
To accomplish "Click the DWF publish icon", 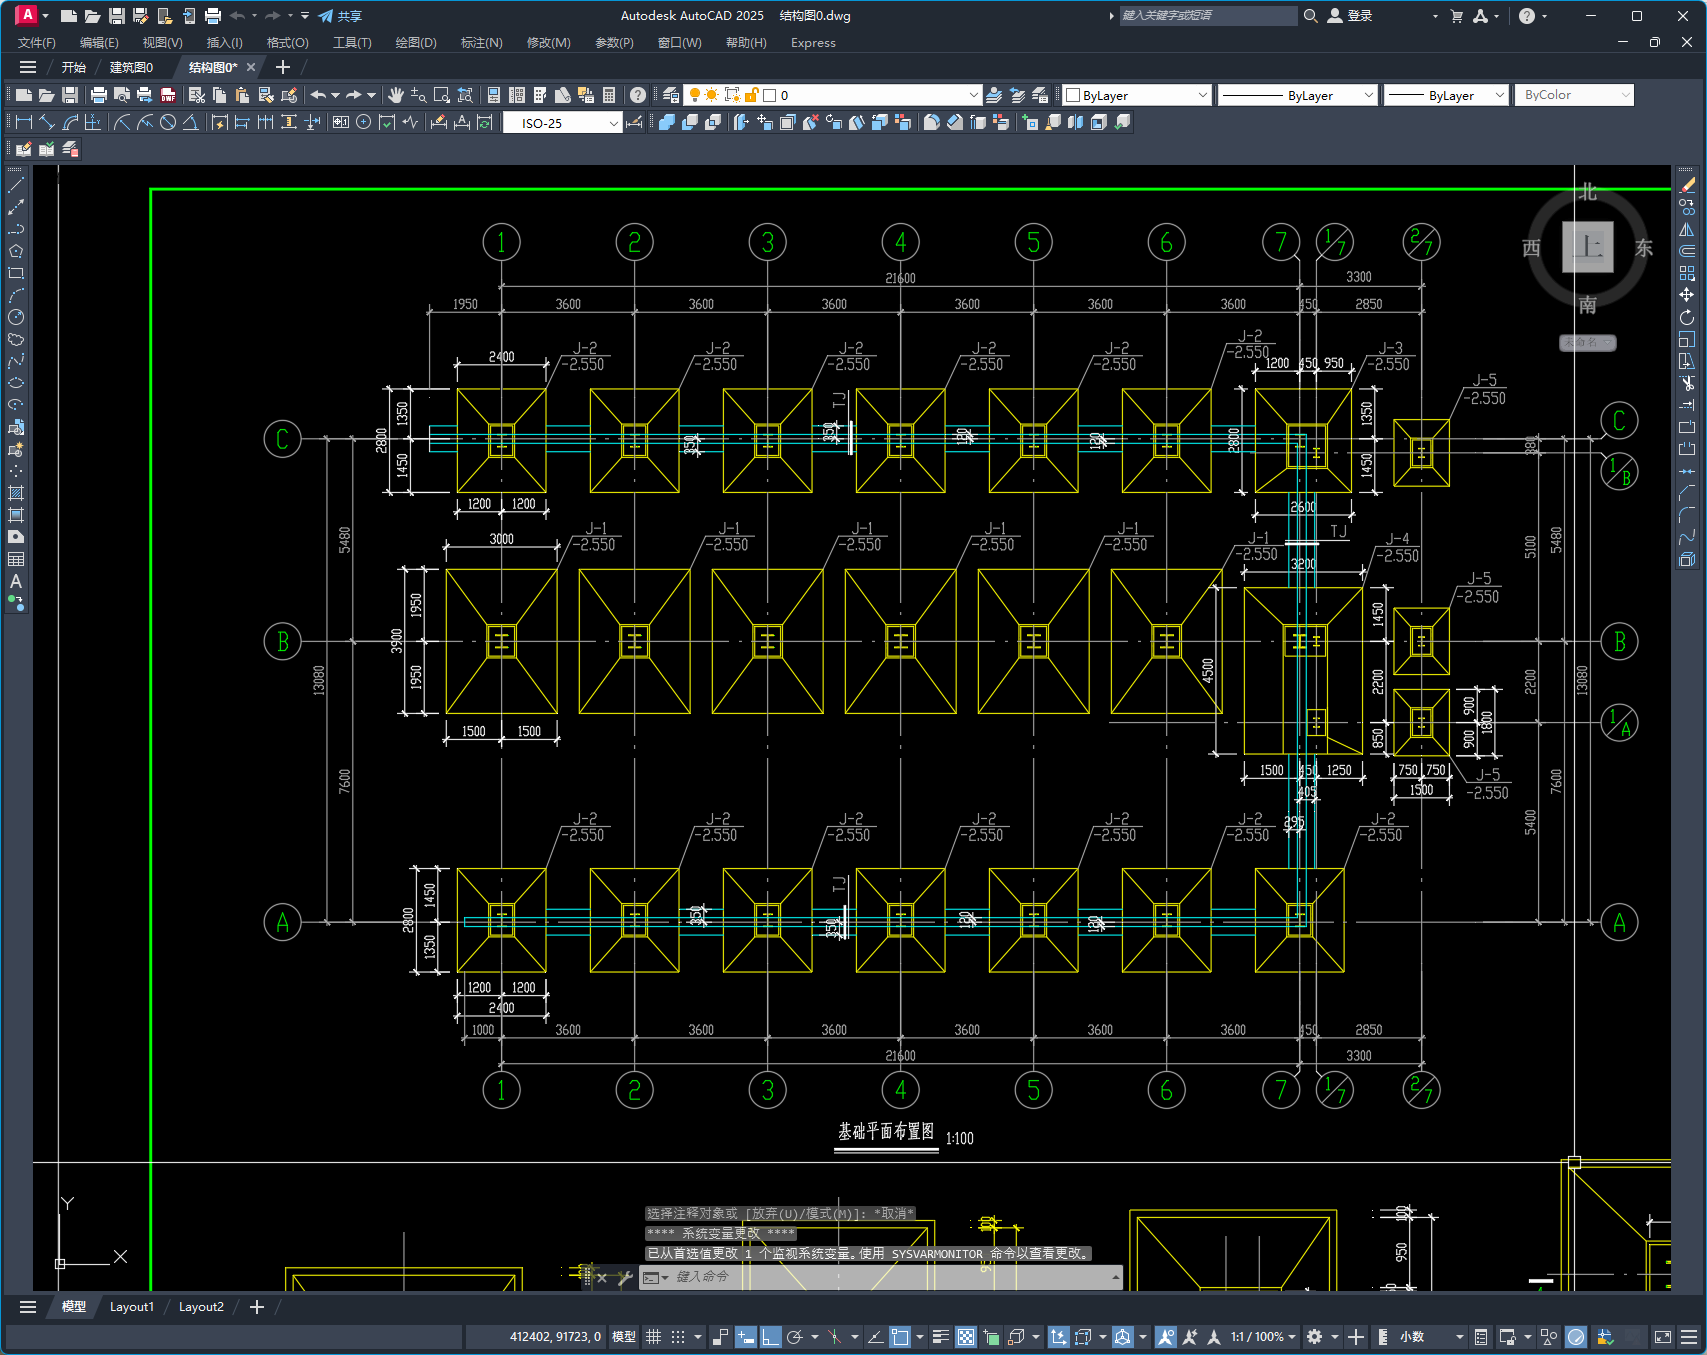I will coord(168,95).
